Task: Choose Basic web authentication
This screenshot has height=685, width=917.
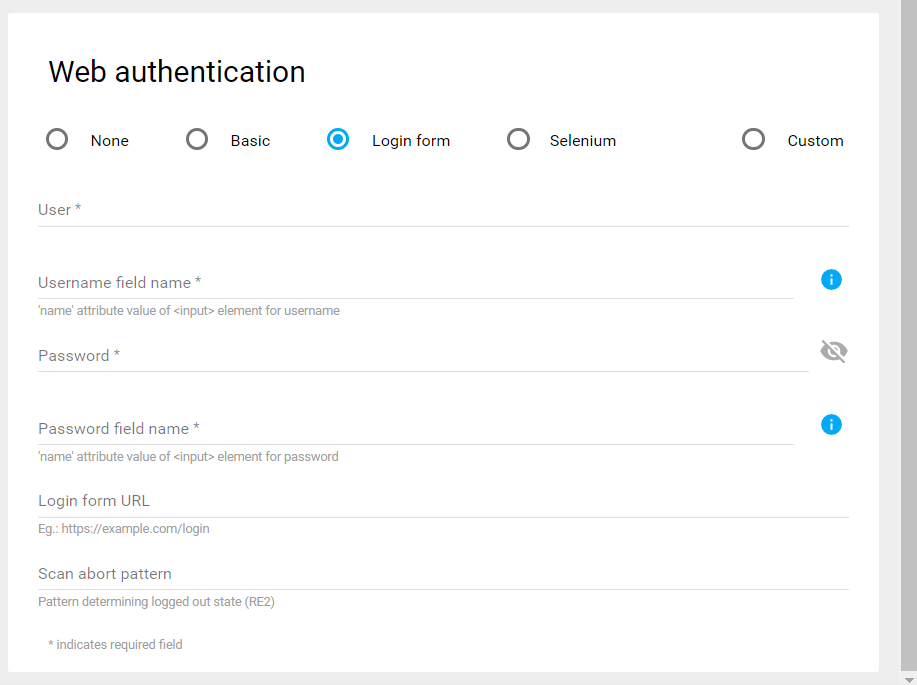Action: (197, 140)
